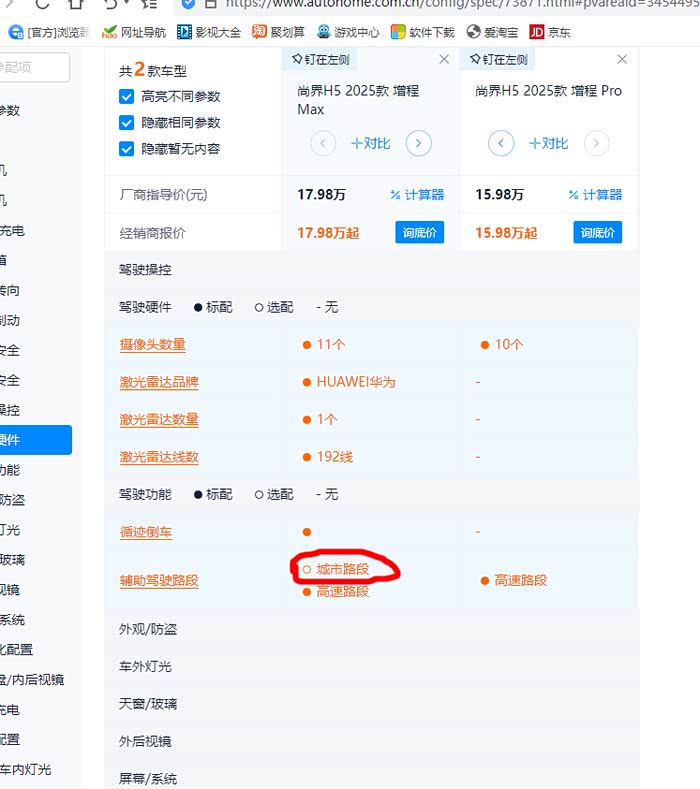Screen dimensions: 700x789
Task: Jump to the 外观/防盗 section
Action: coord(148,629)
